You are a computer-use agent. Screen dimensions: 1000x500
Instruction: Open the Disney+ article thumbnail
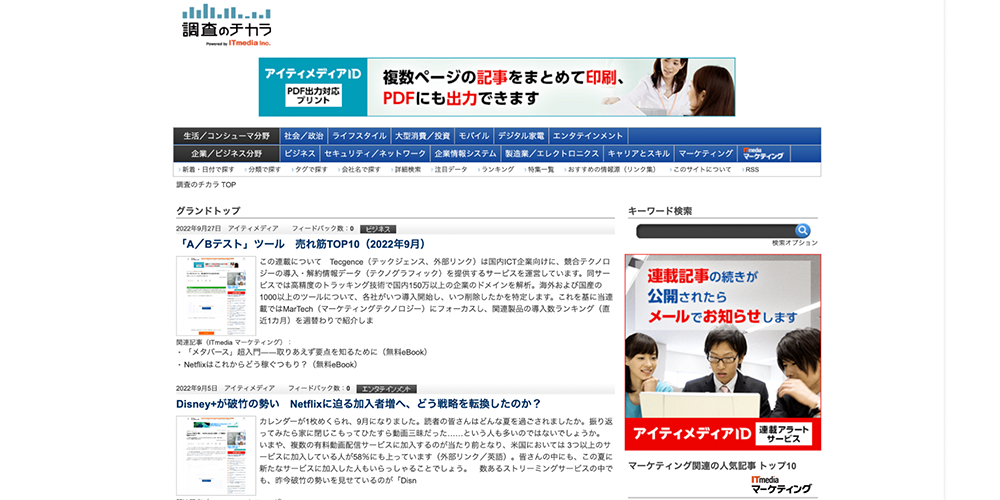pyautogui.click(x=216, y=455)
